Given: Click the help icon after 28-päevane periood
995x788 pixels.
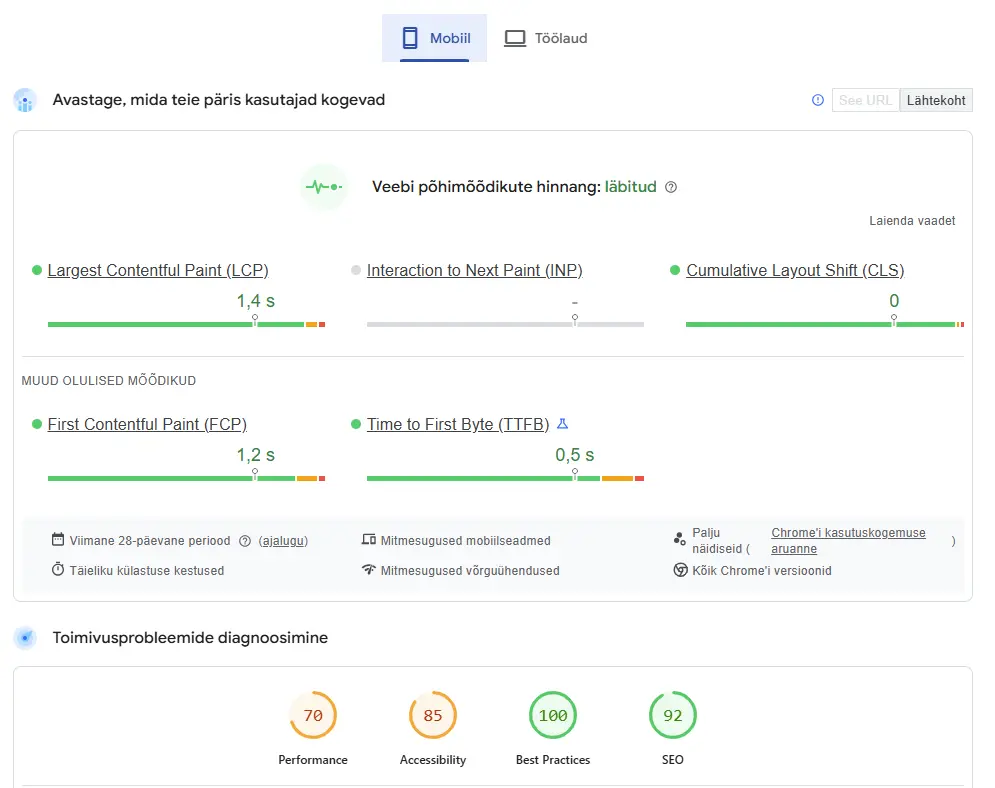Looking at the screenshot, I should click(x=245, y=541).
